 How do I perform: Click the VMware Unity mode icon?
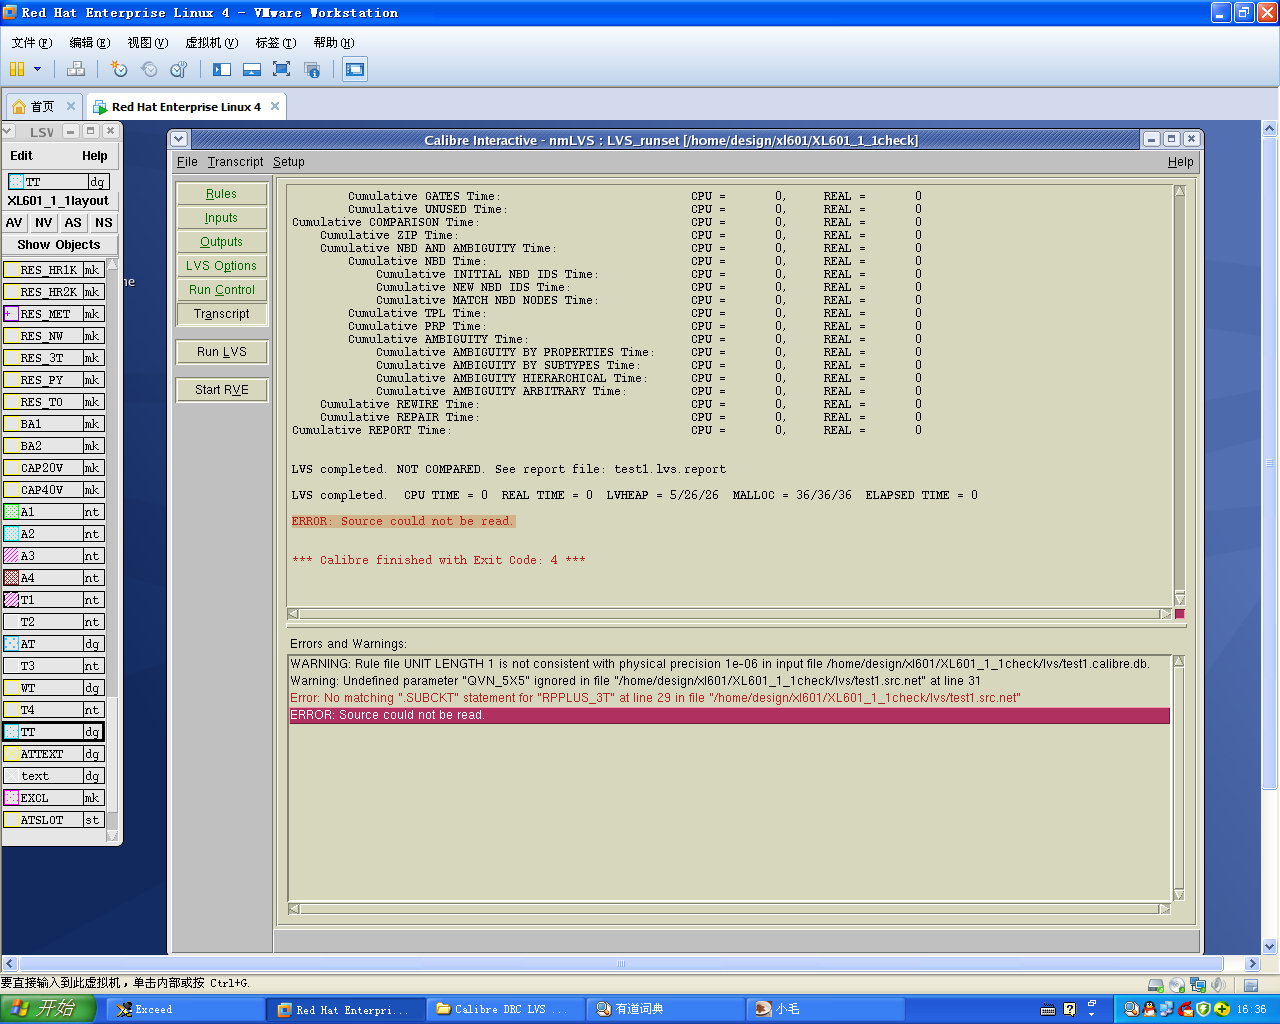[312, 69]
